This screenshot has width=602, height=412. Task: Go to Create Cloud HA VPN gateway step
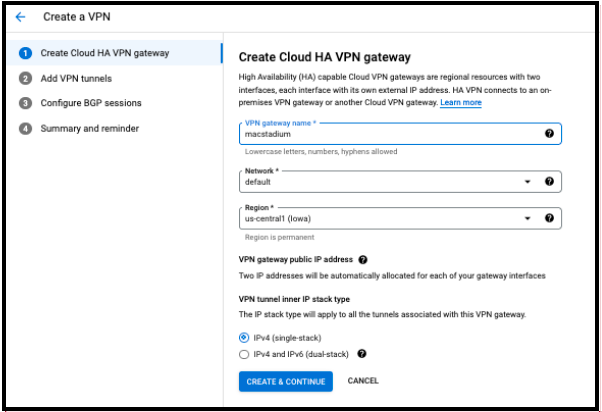pos(104,53)
